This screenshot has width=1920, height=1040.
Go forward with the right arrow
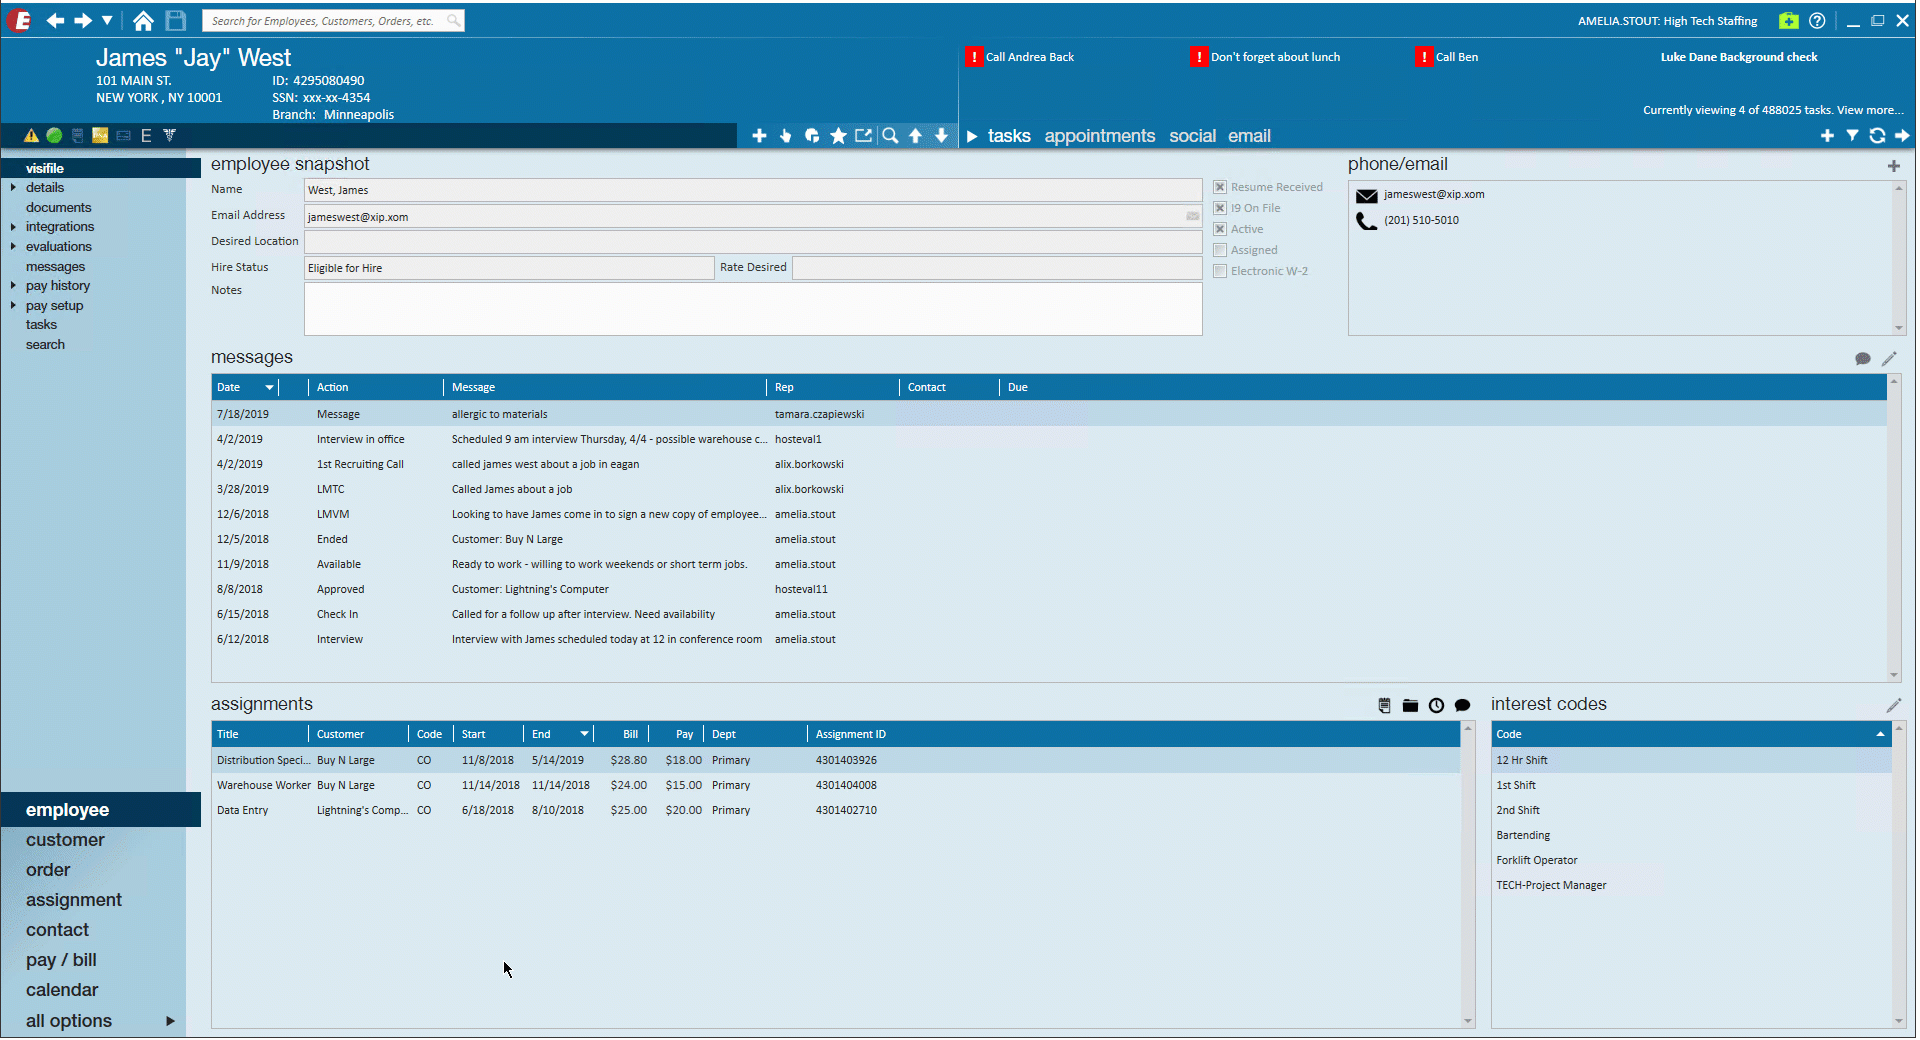point(83,20)
